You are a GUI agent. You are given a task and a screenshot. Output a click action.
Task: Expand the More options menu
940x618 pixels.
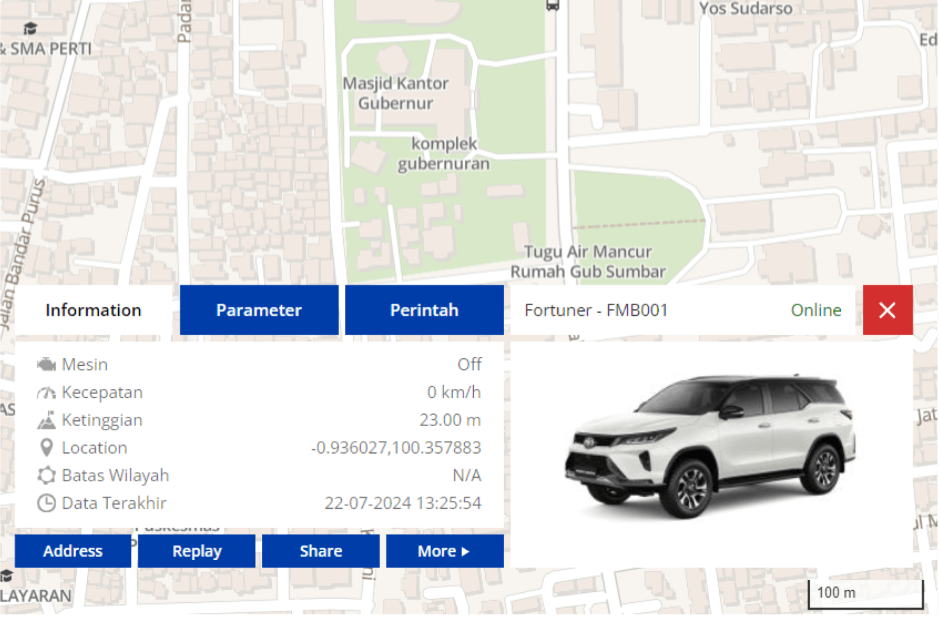coord(444,551)
